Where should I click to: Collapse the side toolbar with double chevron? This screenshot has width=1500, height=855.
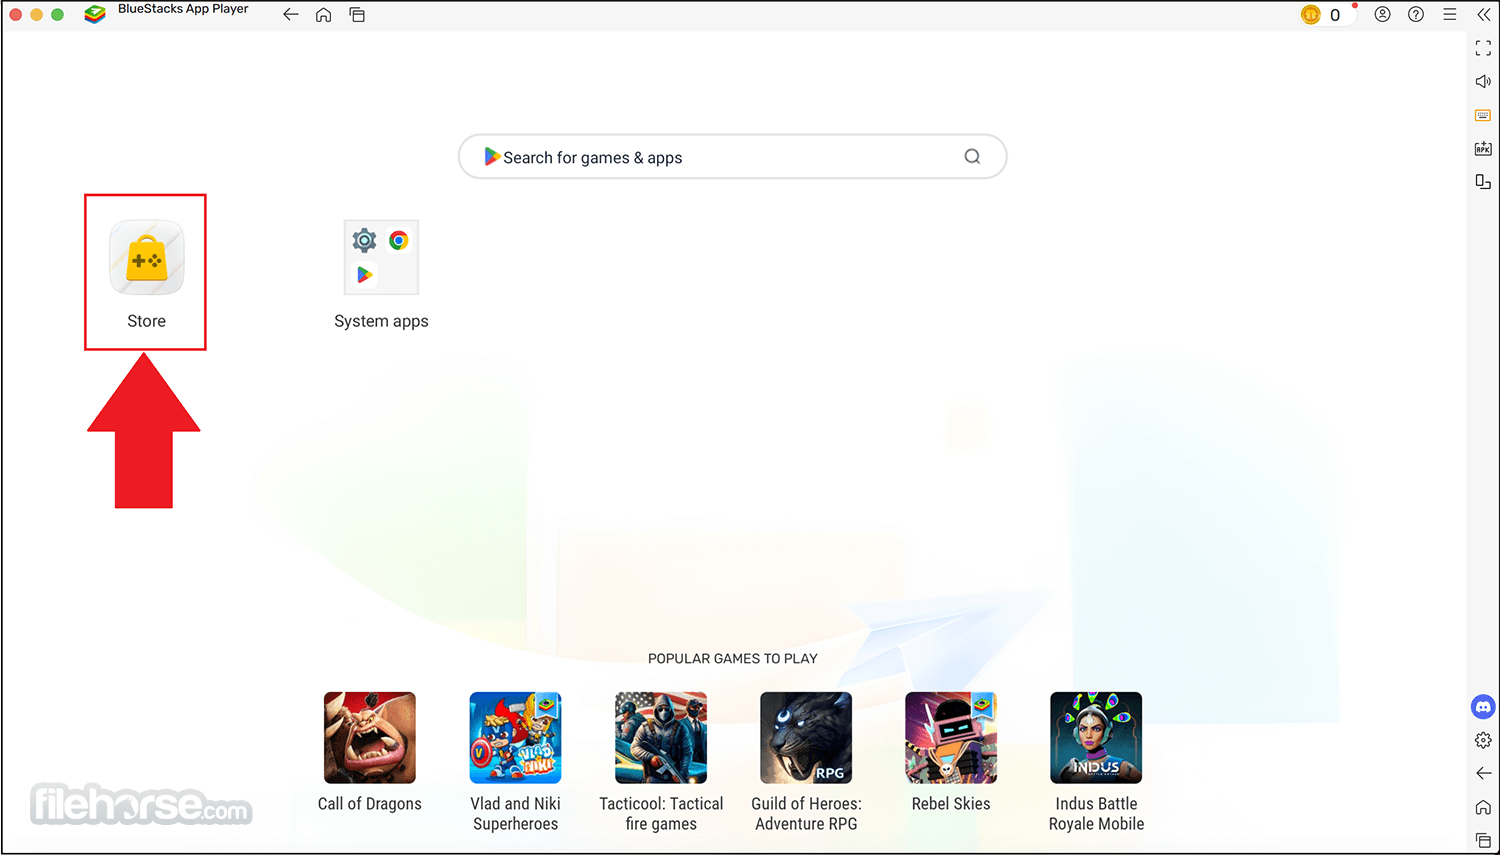[1484, 15]
